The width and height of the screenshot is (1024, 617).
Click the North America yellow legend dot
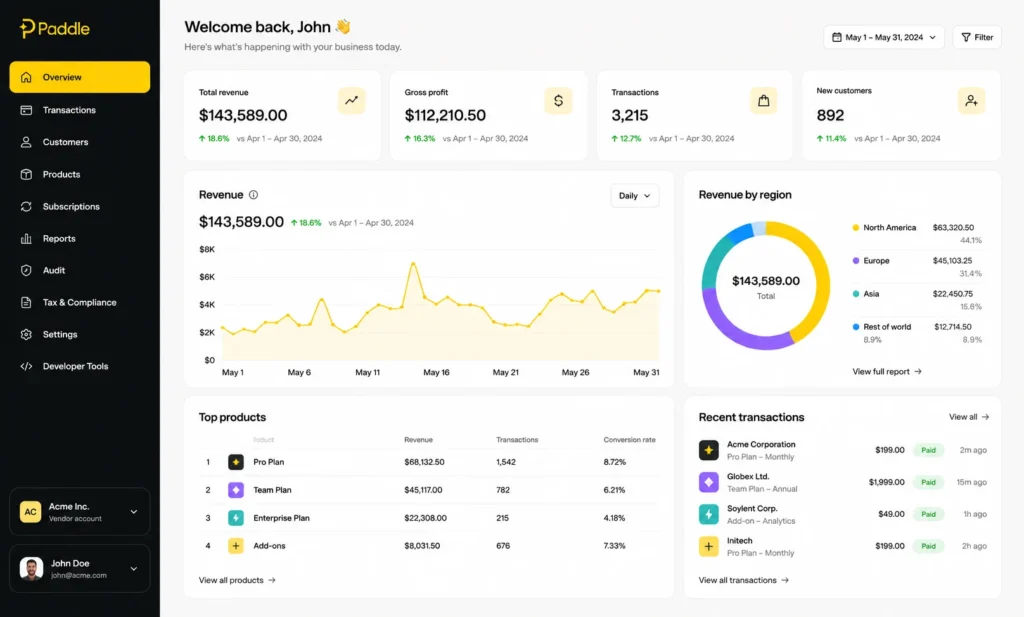pyautogui.click(x=856, y=228)
